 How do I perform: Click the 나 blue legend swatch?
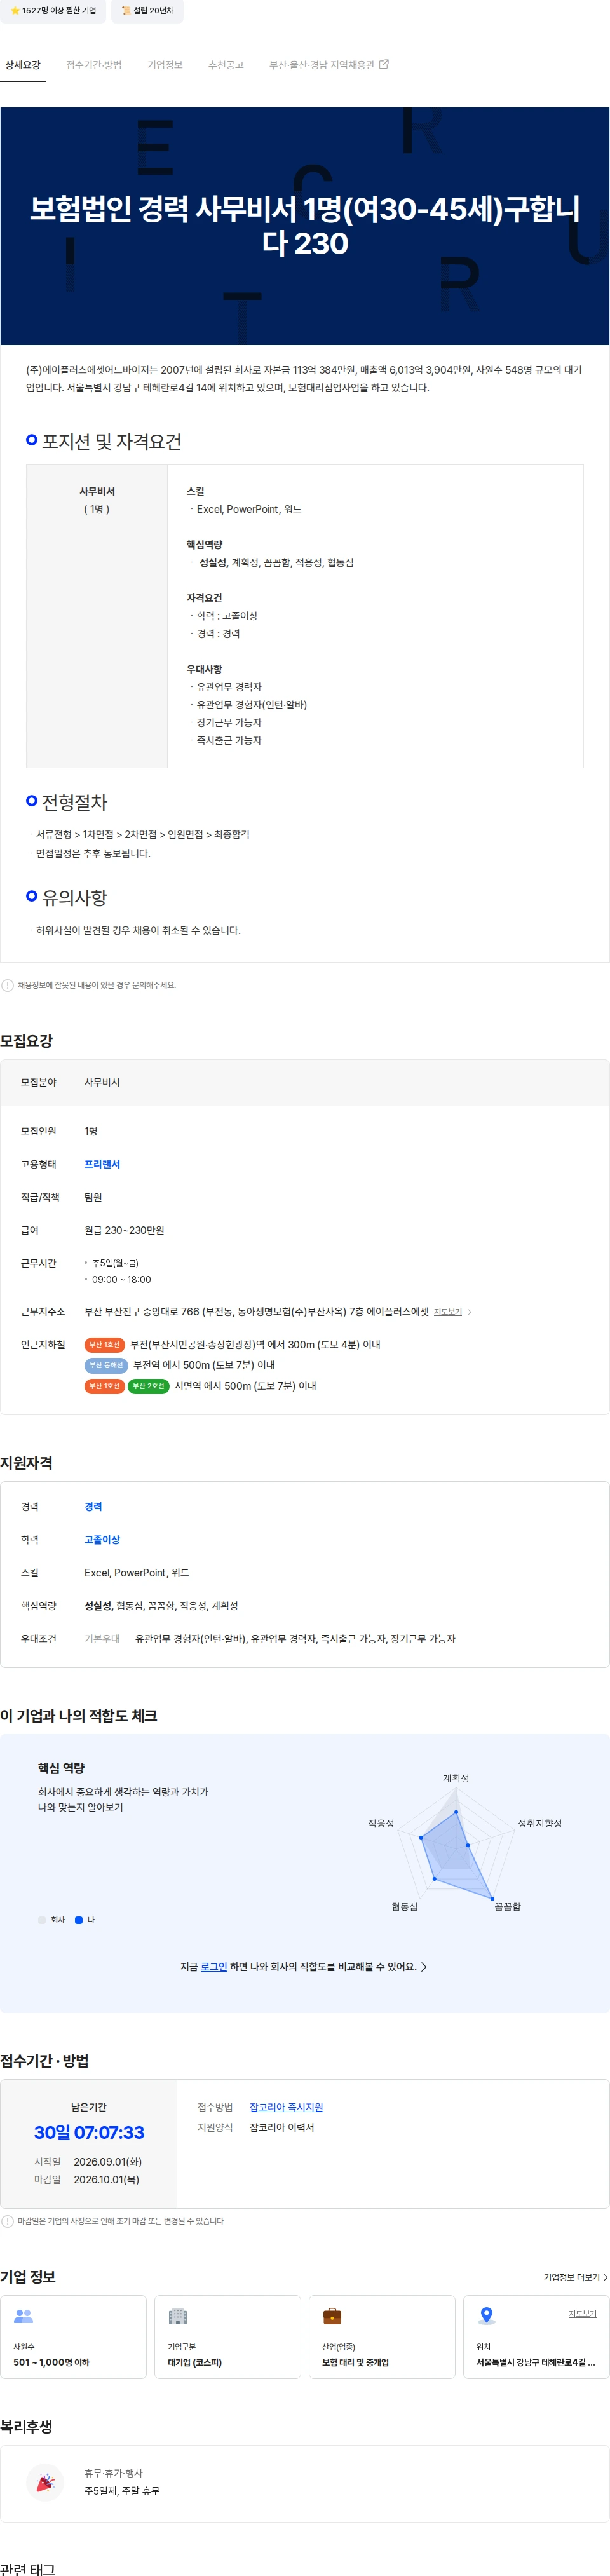click(x=79, y=1919)
